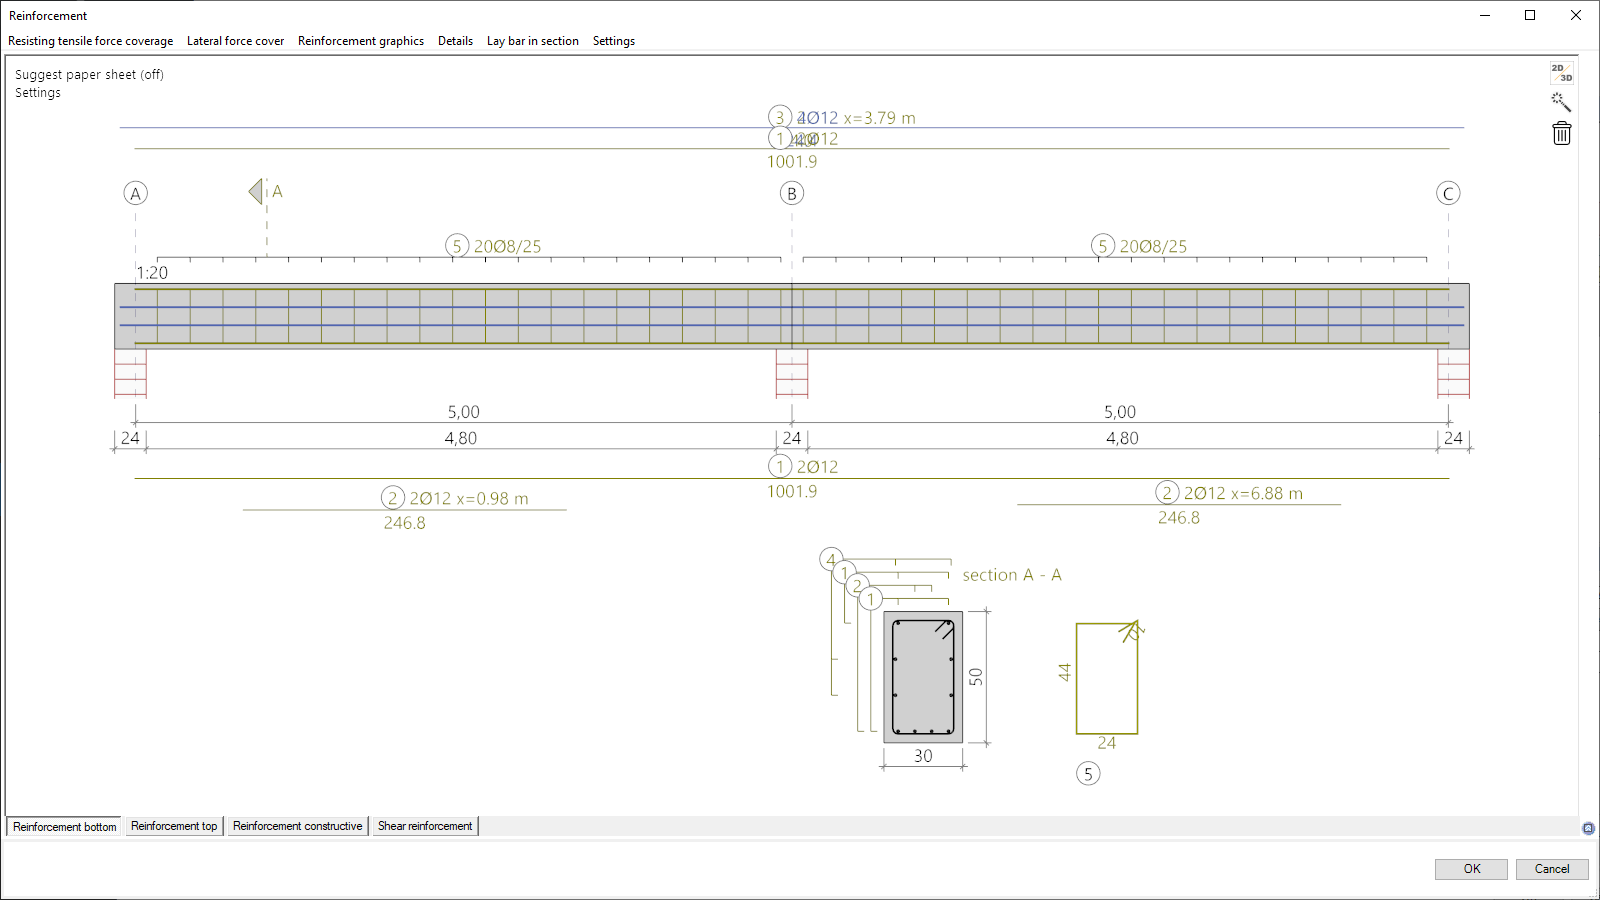The height and width of the screenshot is (900, 1600).
Task: Select axis marker B circle
Action: pos(792,193)
